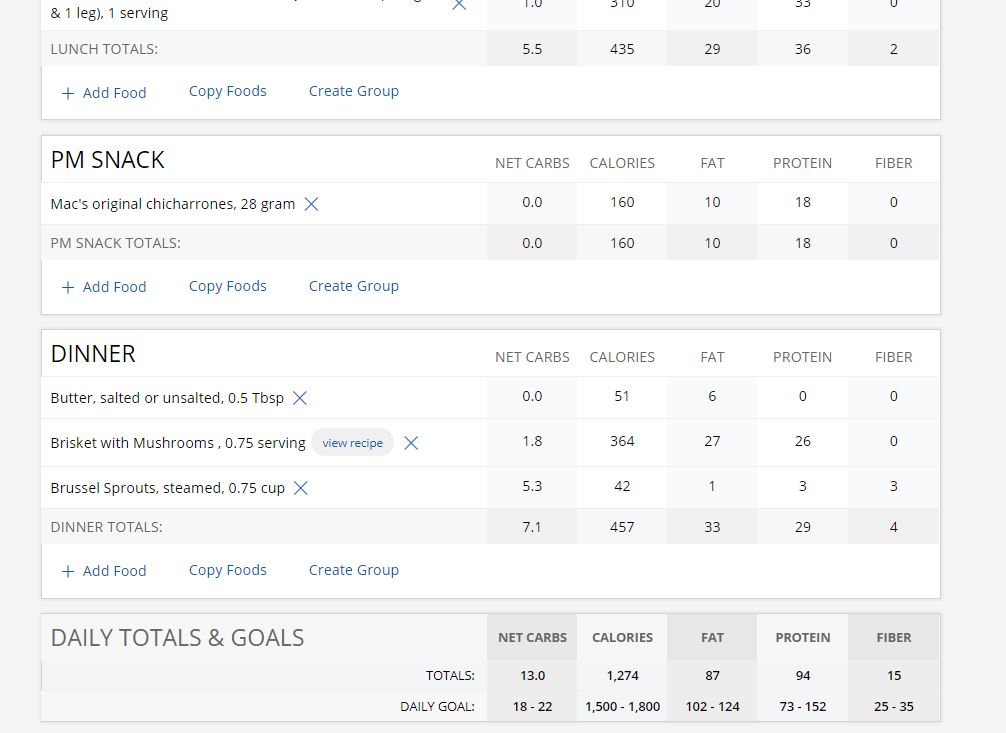The width and height of the screenshot is (1006, 733).
Task: Remove Brisket with Mushrooms from dinner
Action: (411, 443)
